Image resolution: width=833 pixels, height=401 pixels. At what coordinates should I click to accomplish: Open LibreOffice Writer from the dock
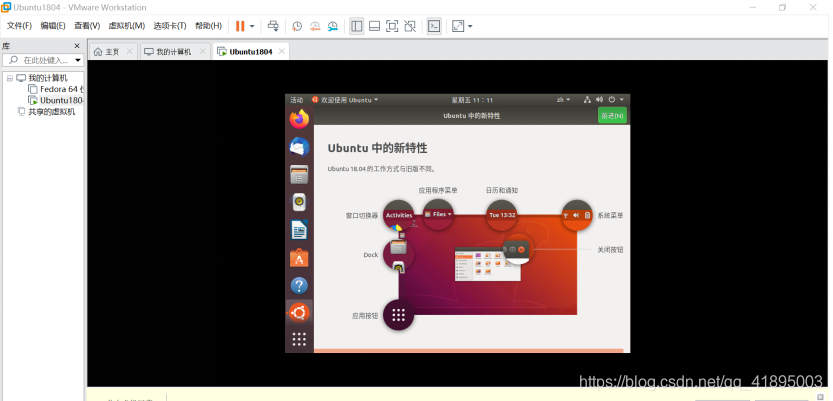[x=299, y=230]
